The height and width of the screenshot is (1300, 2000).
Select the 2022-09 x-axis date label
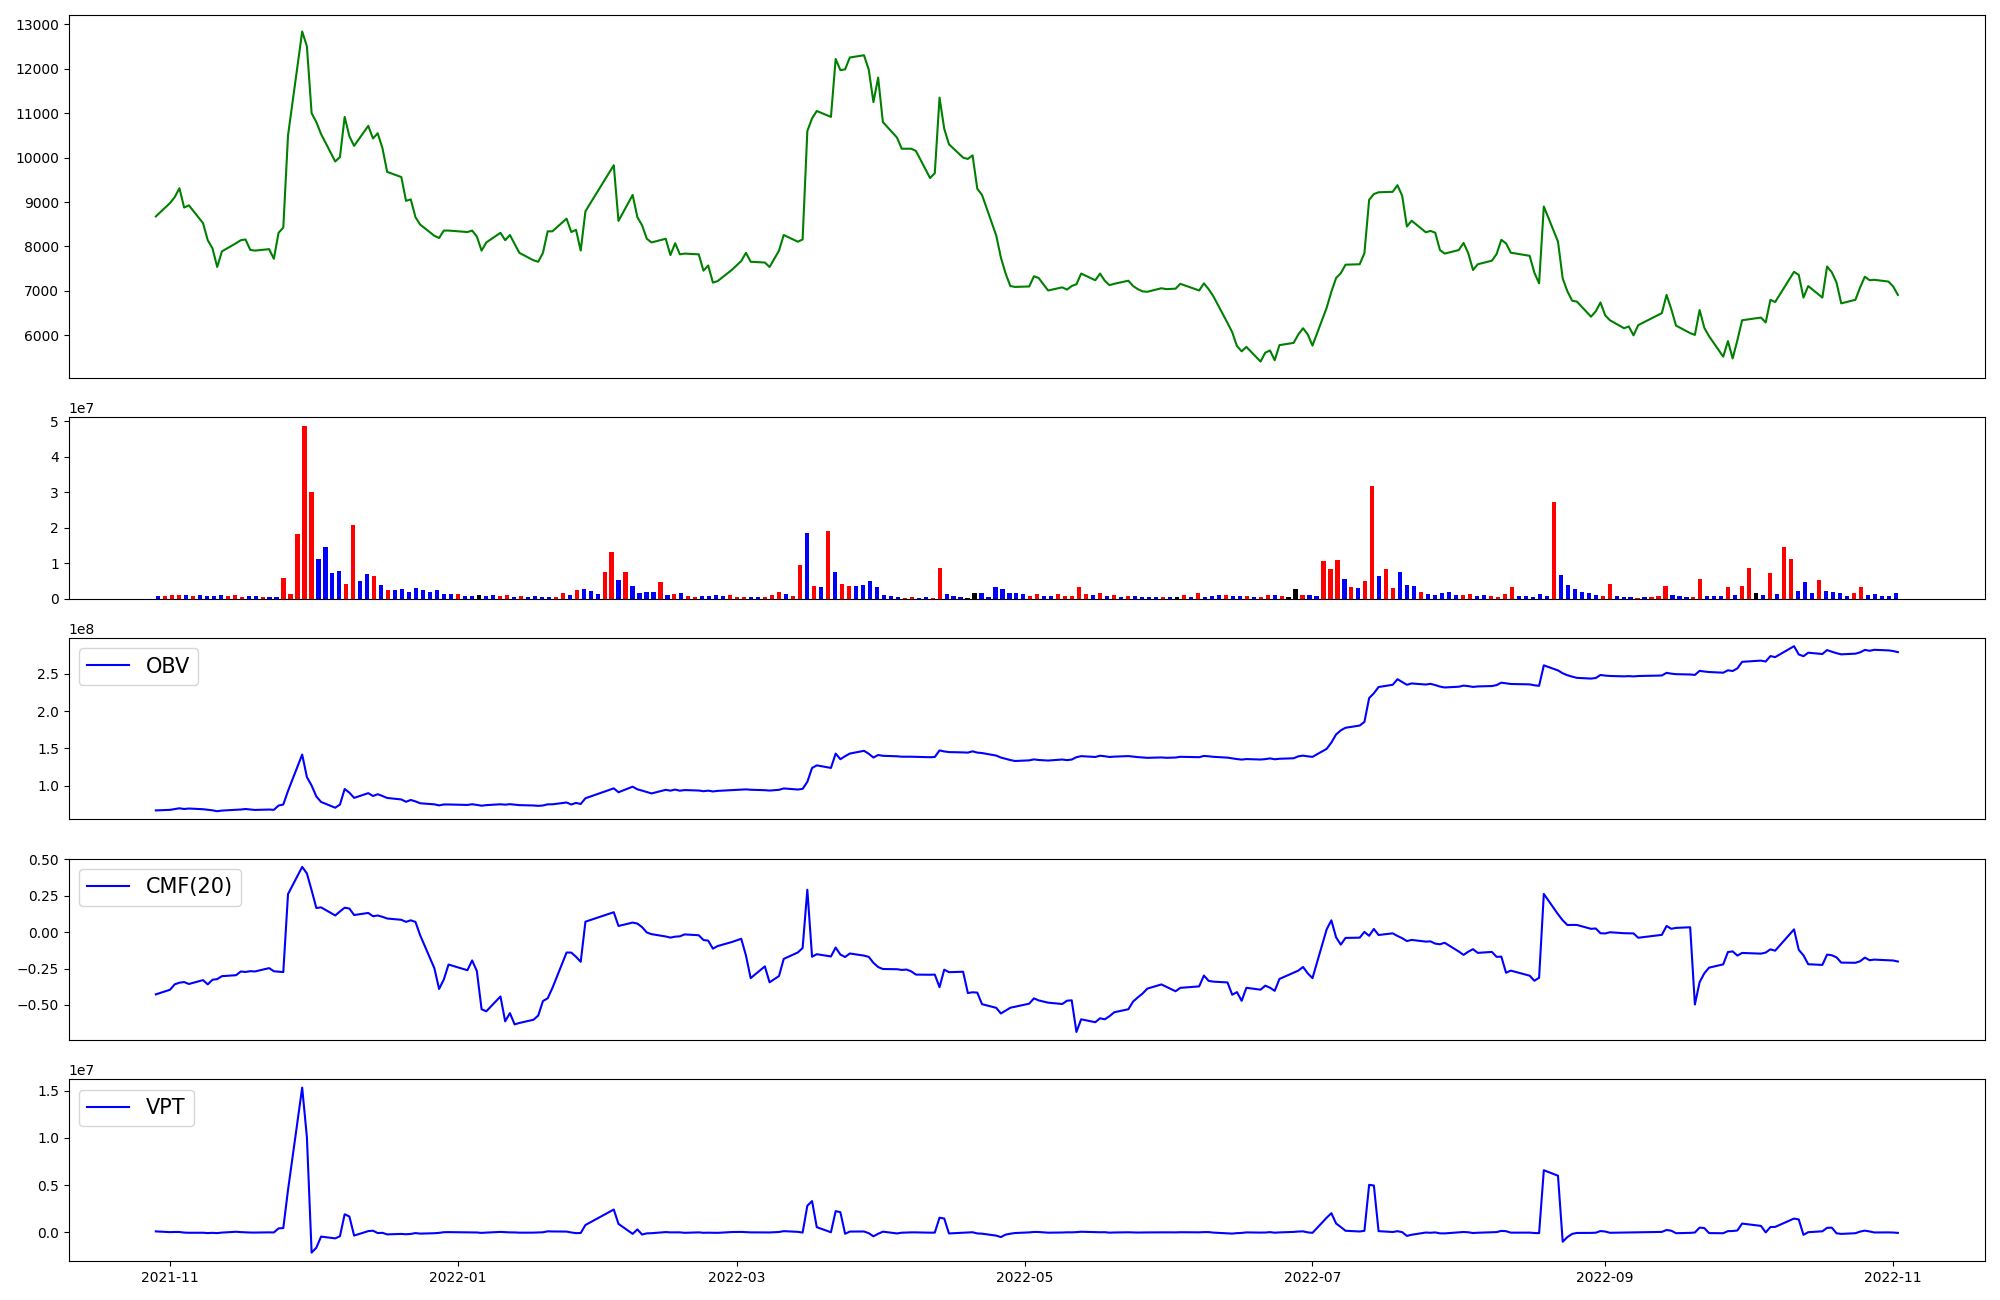pyautogui.click(x=1605, y=1276)
